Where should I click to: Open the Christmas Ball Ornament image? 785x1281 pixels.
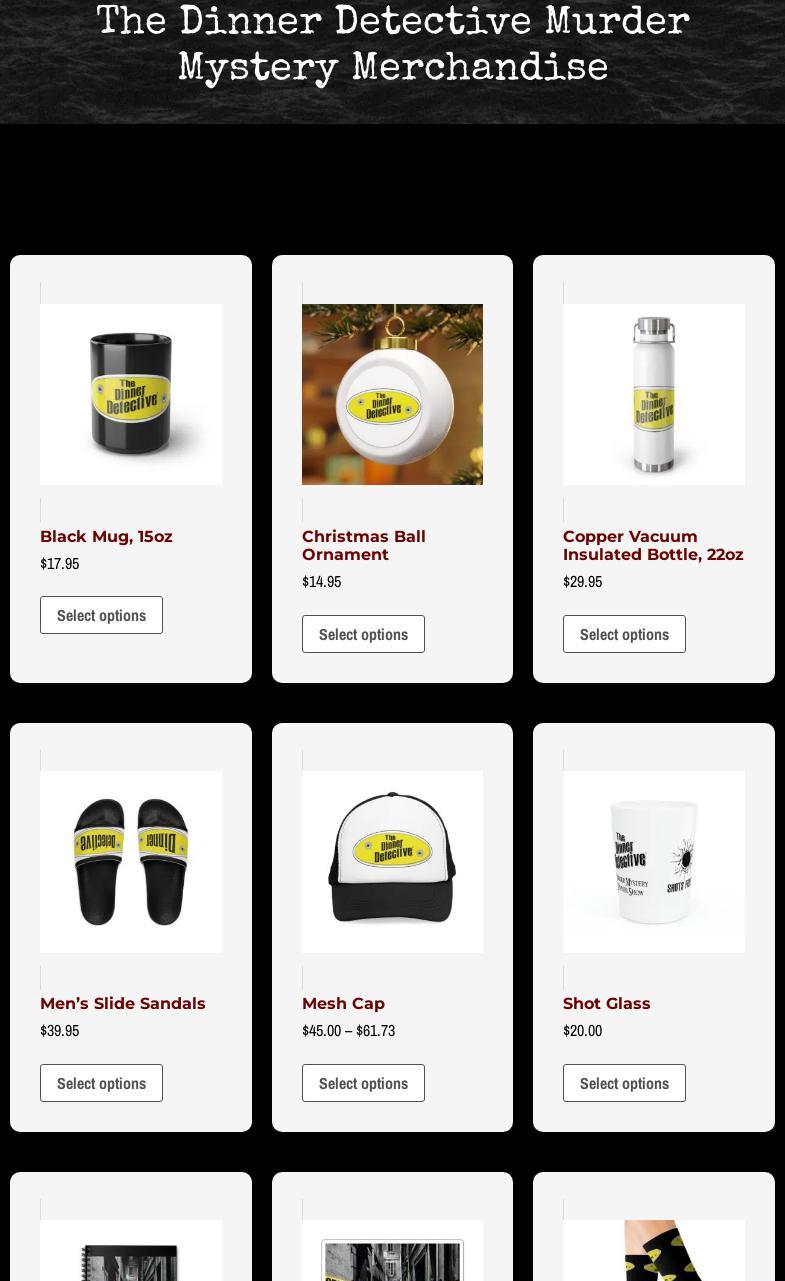pyautogui.click(x=392, y=394)
